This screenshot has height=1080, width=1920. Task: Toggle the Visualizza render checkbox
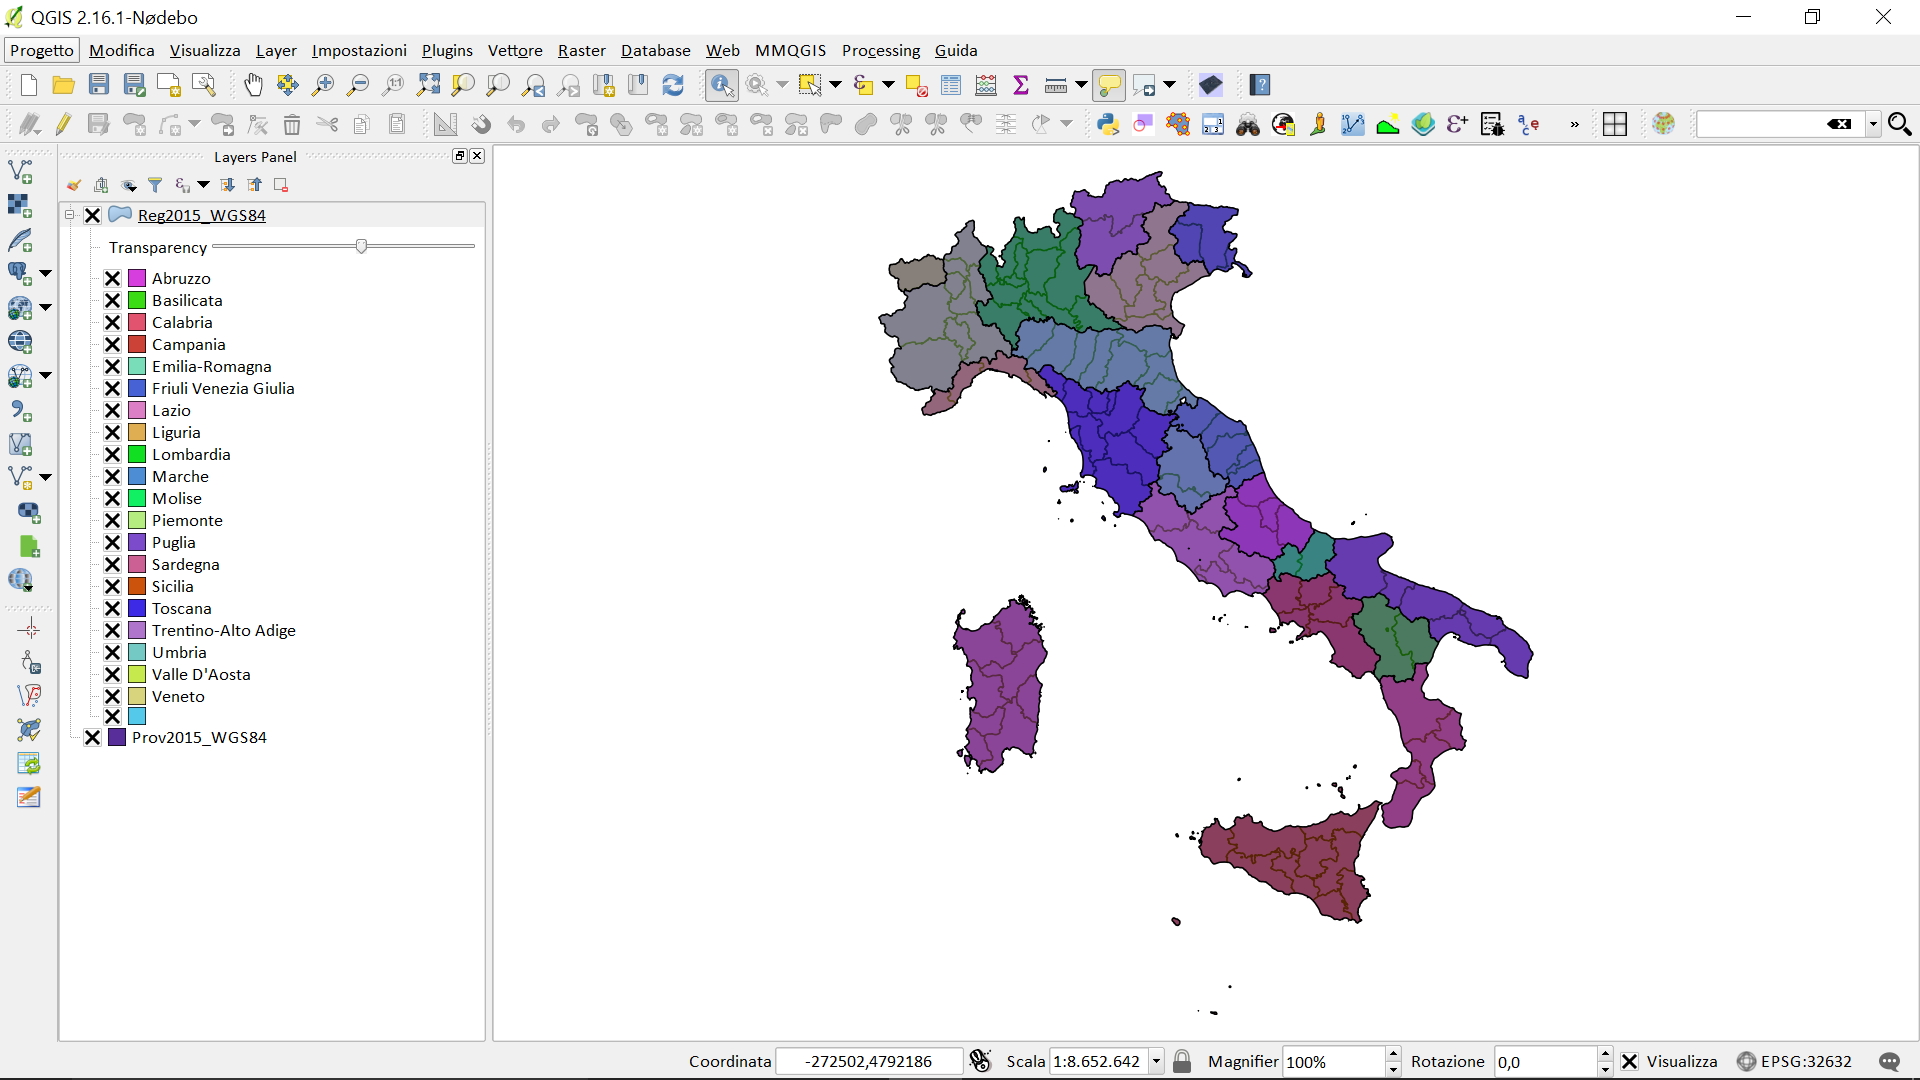(x=1630, y=1062)
